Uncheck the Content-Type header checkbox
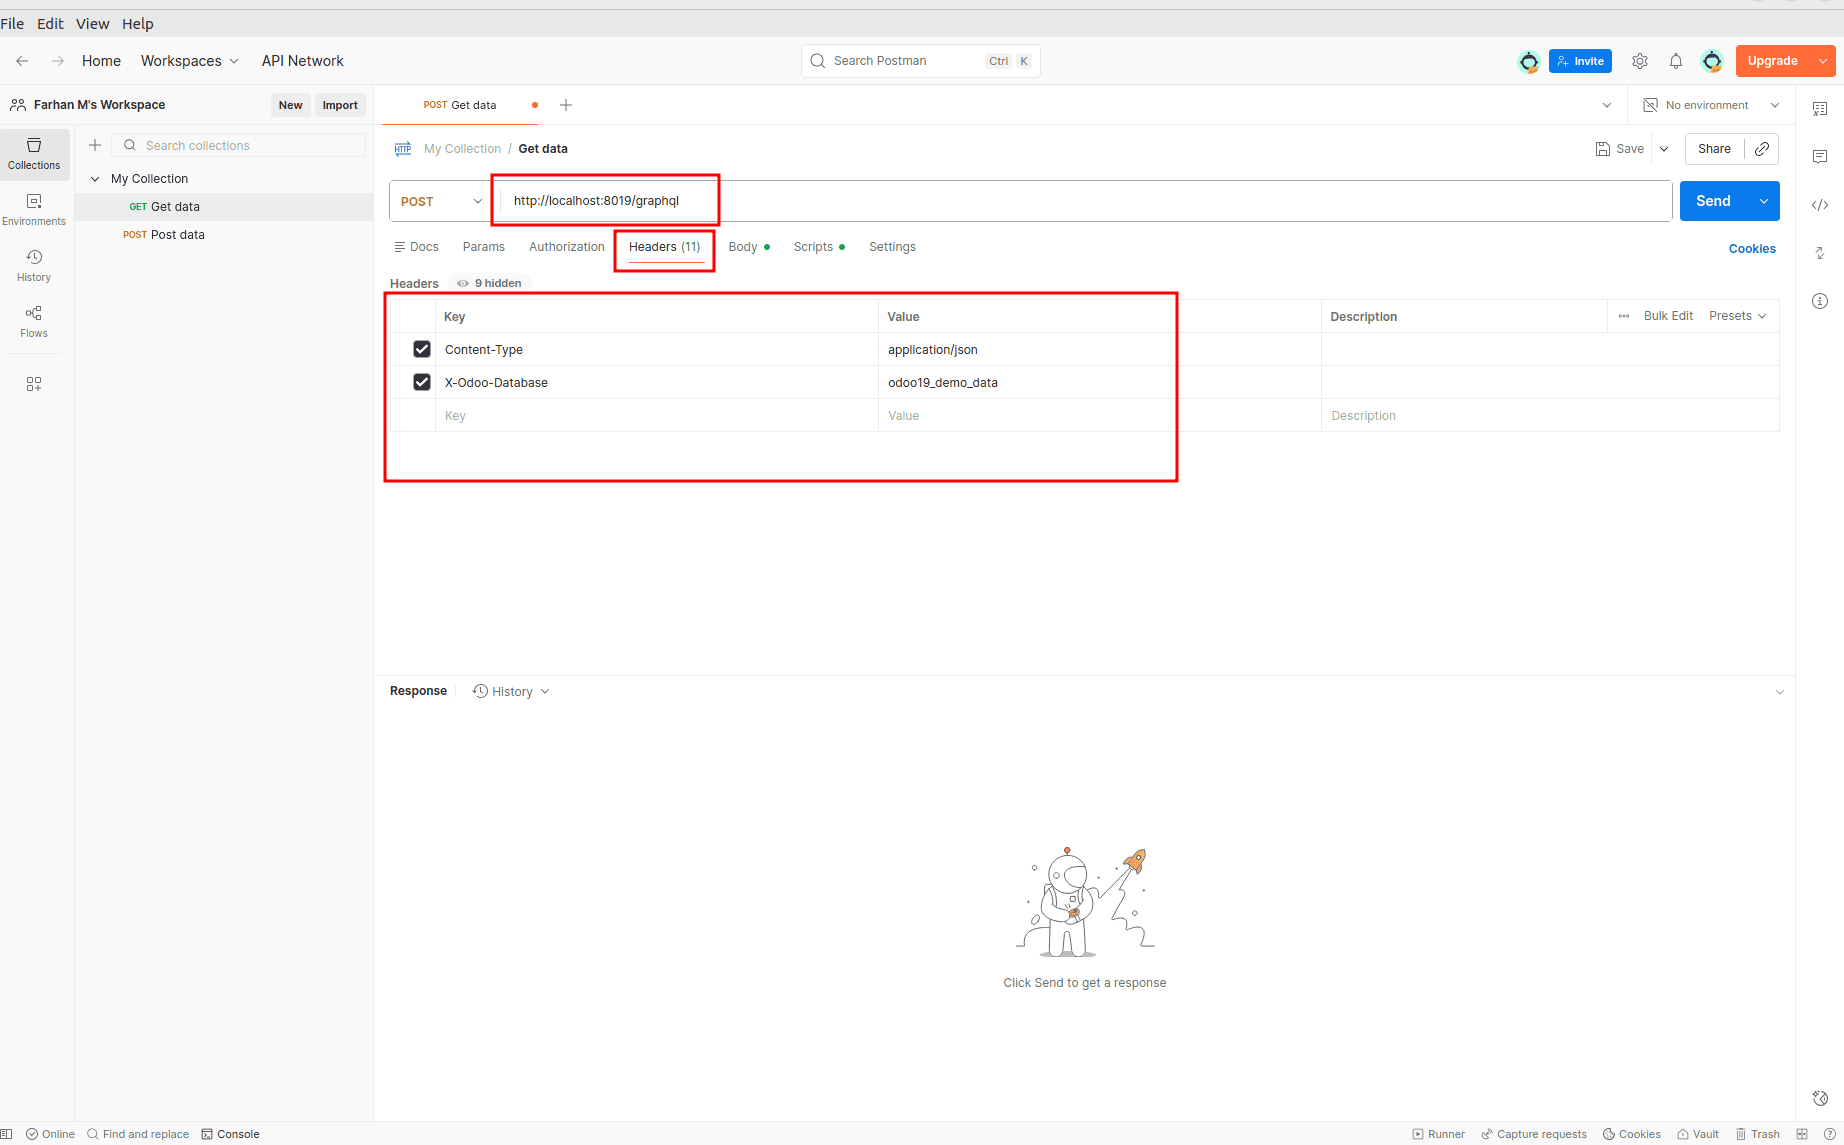Viewport: 1844px width, 1145px height. coord(422,349)
